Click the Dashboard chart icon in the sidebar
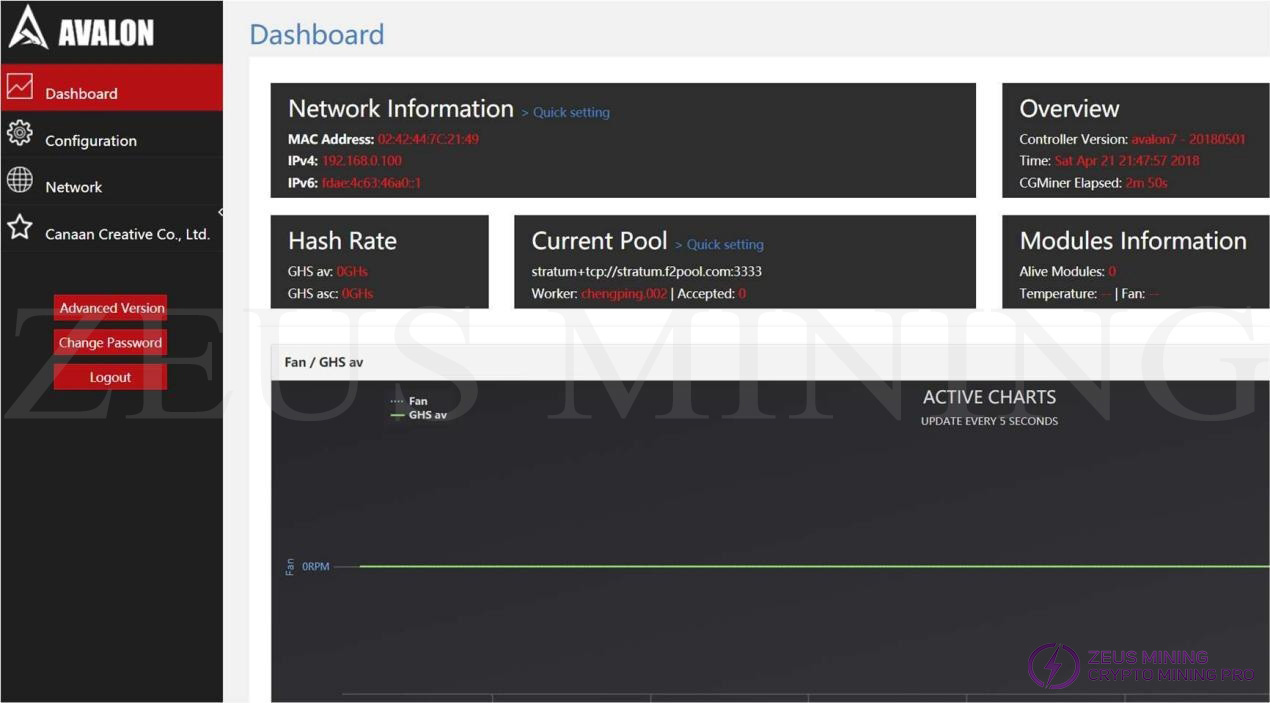The height and width of the screenshot is (703, 1270). (20, 87)
